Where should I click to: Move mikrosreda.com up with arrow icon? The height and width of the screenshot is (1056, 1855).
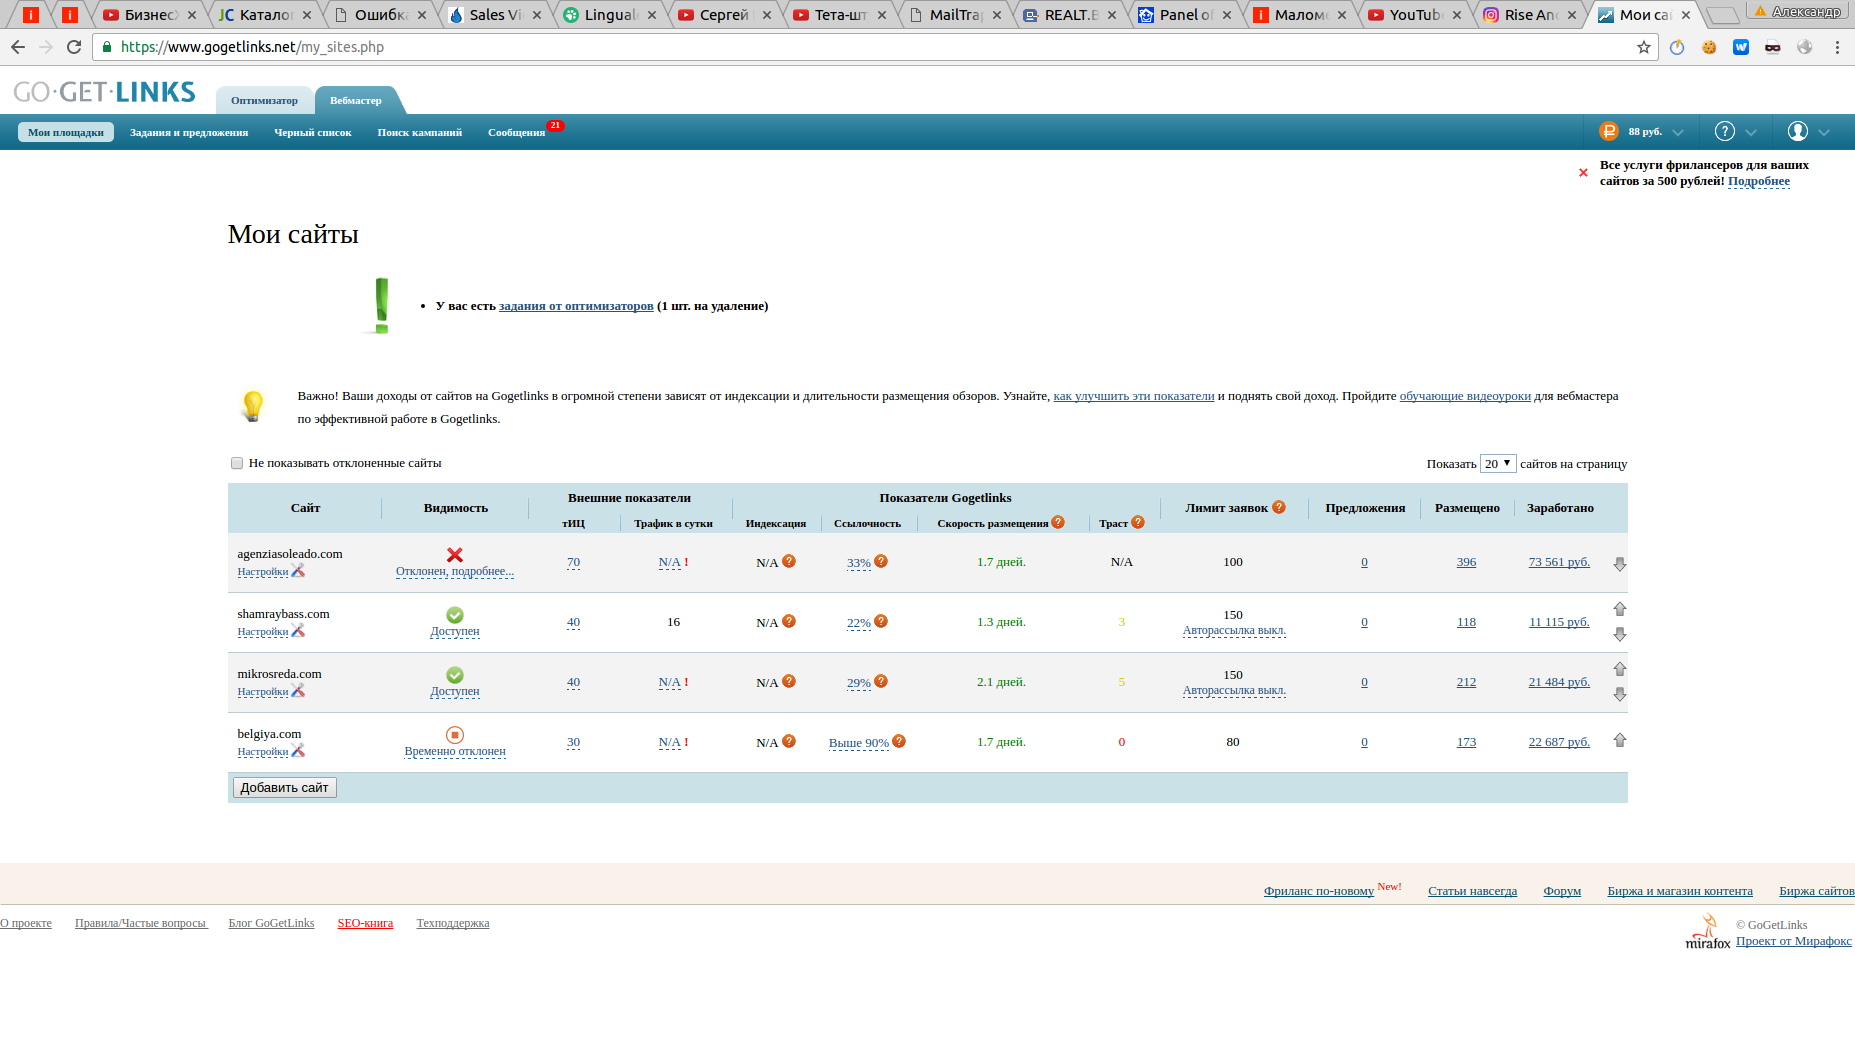[1620, 669]
